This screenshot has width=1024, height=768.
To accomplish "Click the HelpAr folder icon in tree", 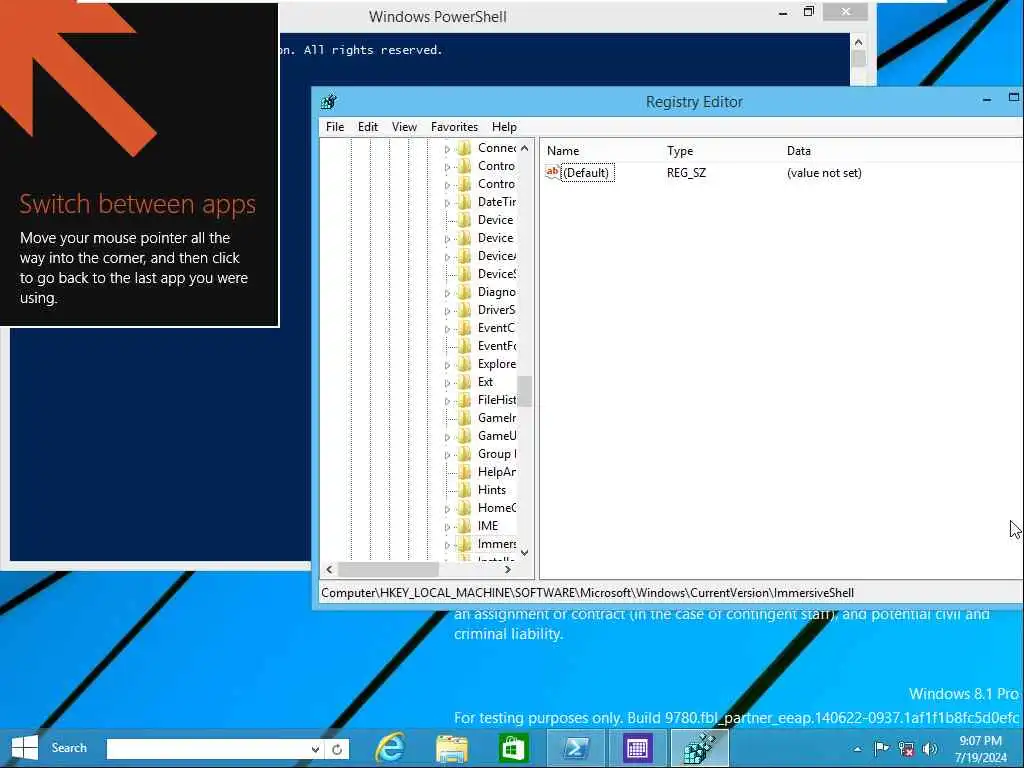I will (x=464, y=472).
